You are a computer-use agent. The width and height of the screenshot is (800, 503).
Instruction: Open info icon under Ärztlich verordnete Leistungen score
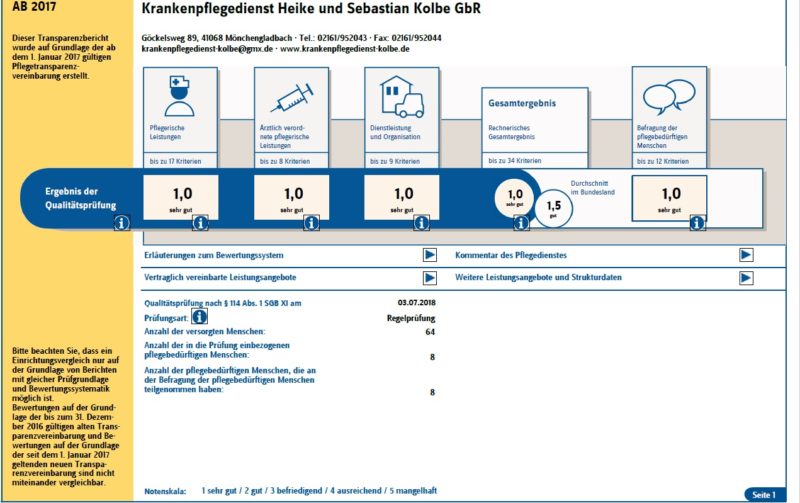coord(311,223)
